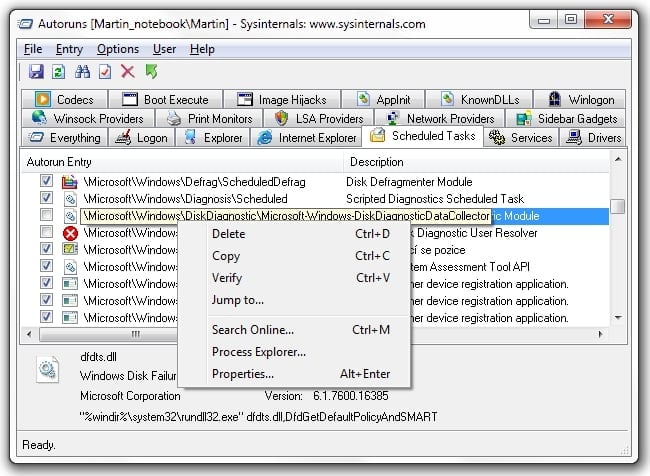Click the Description column header
The height and width of the screenshot is (476, 650).
click(476, 162)
